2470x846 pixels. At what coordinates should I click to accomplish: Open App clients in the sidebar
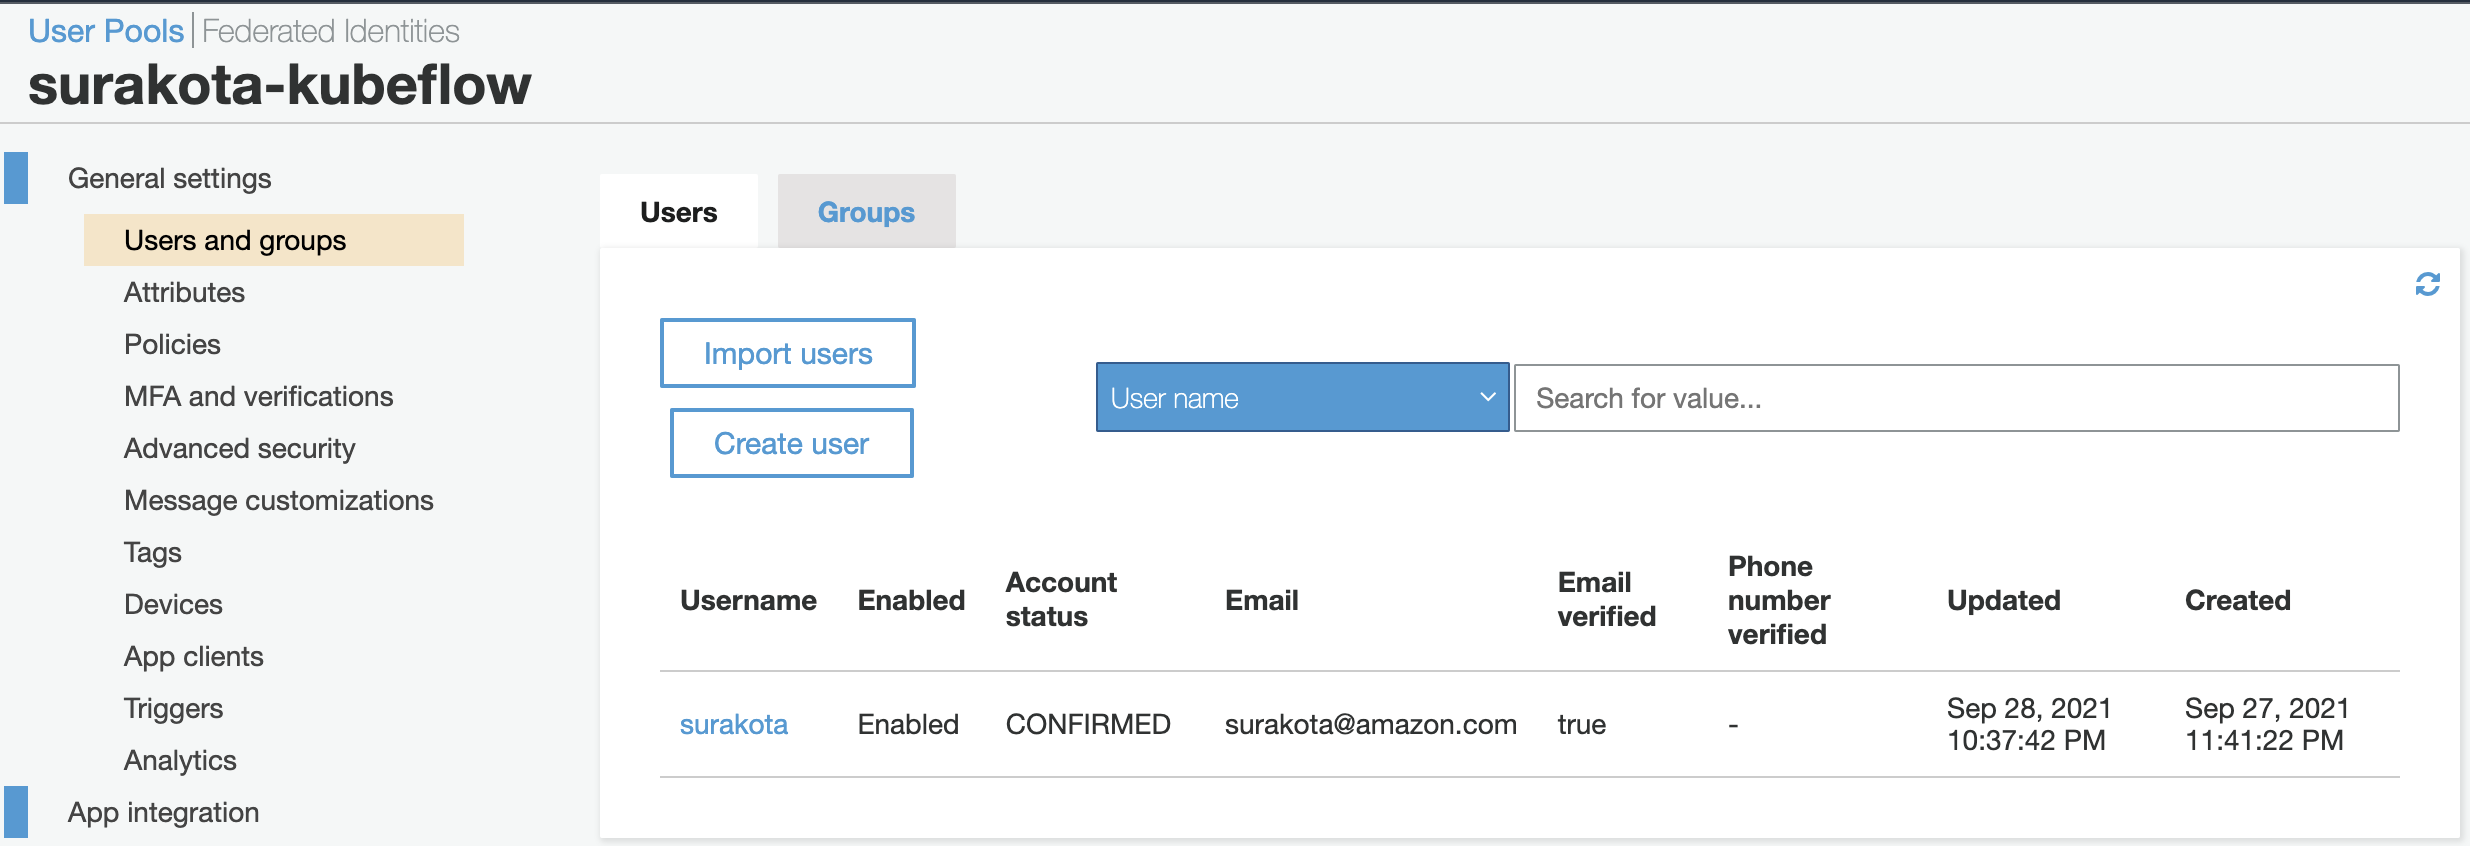pyautogui.click(x=193, y=656)
